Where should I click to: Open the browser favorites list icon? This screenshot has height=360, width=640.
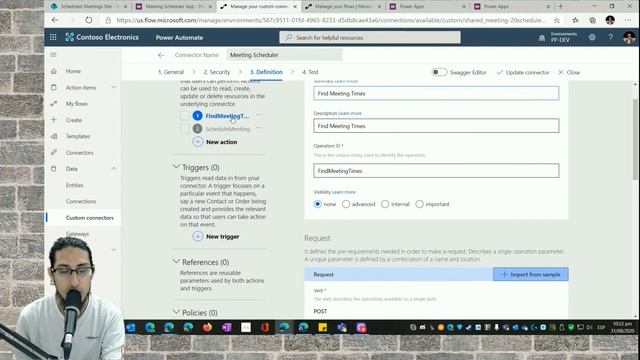click(575, 20)
